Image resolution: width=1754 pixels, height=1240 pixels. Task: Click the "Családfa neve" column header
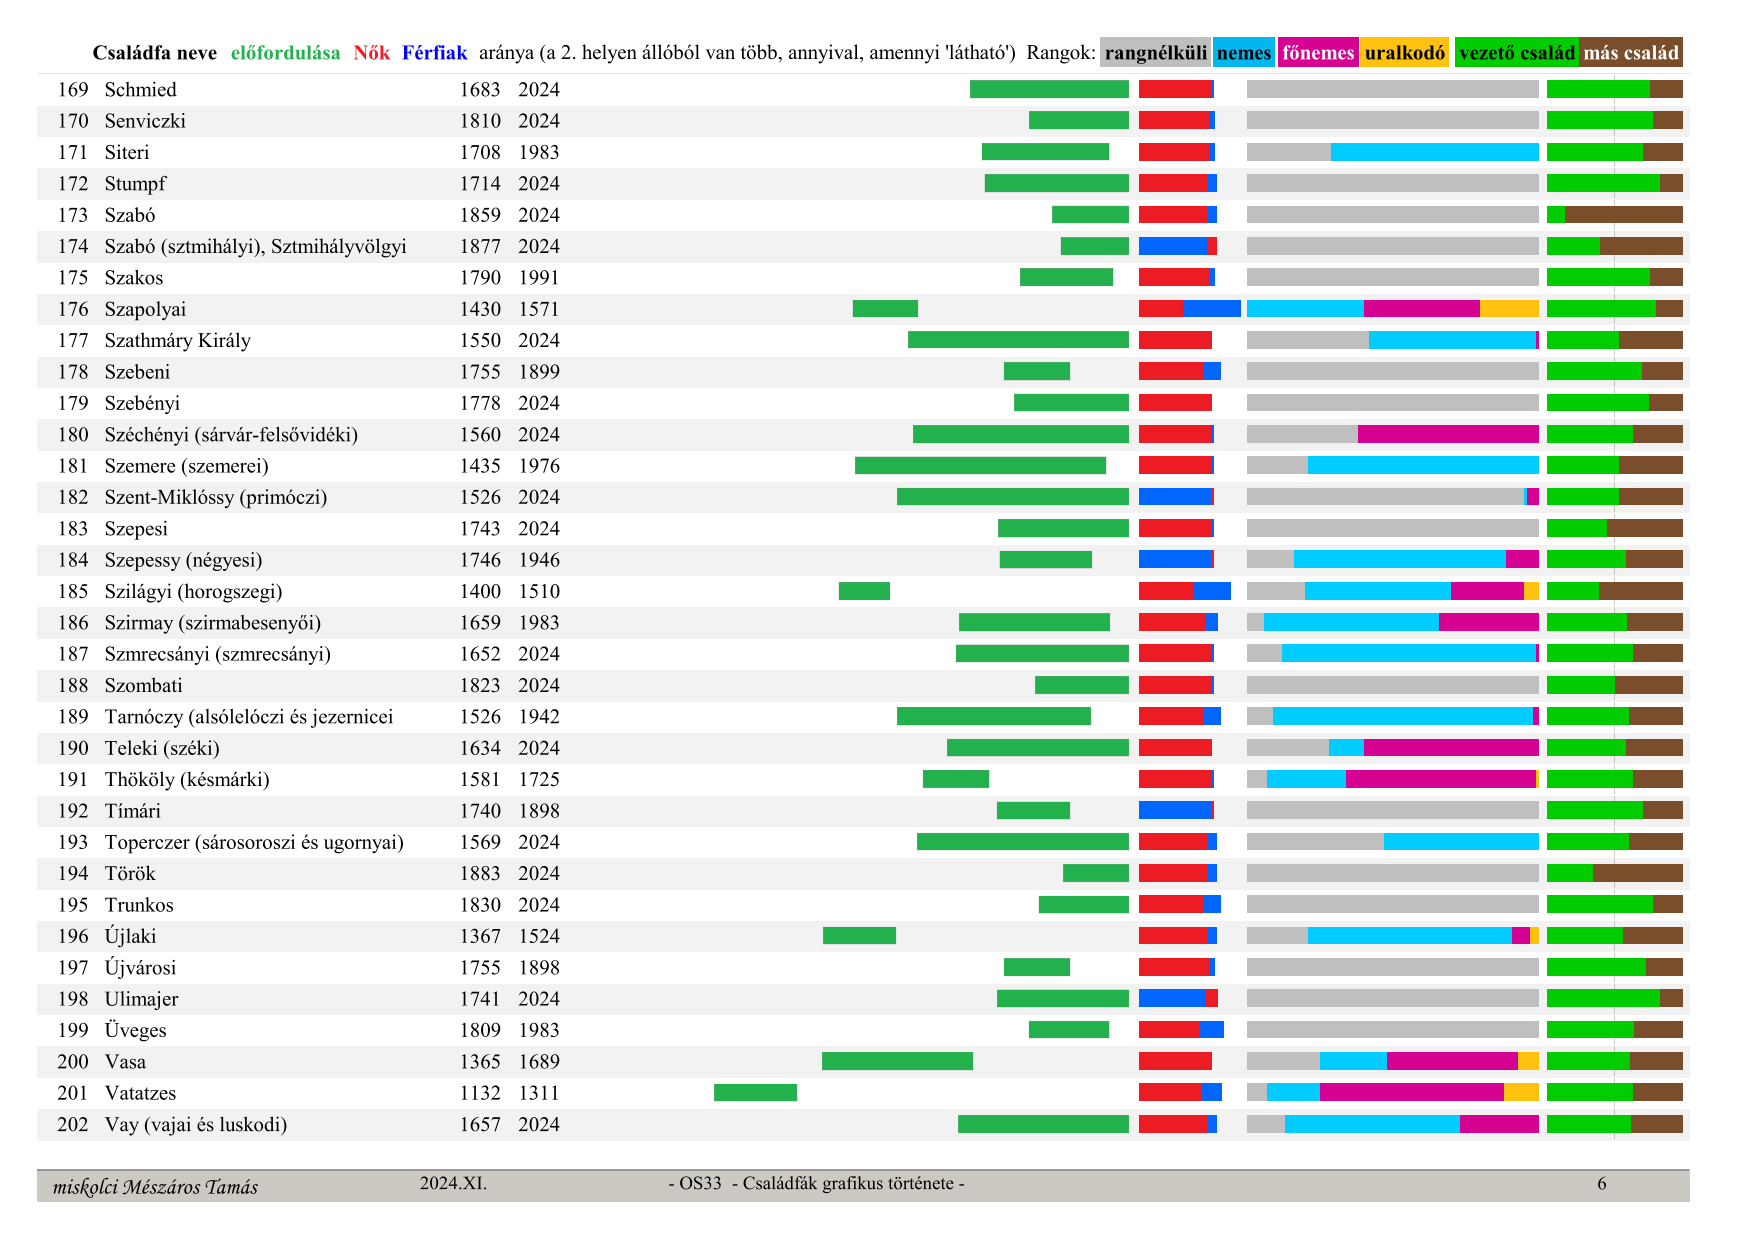pyautogui.click(x=154, y=53)
